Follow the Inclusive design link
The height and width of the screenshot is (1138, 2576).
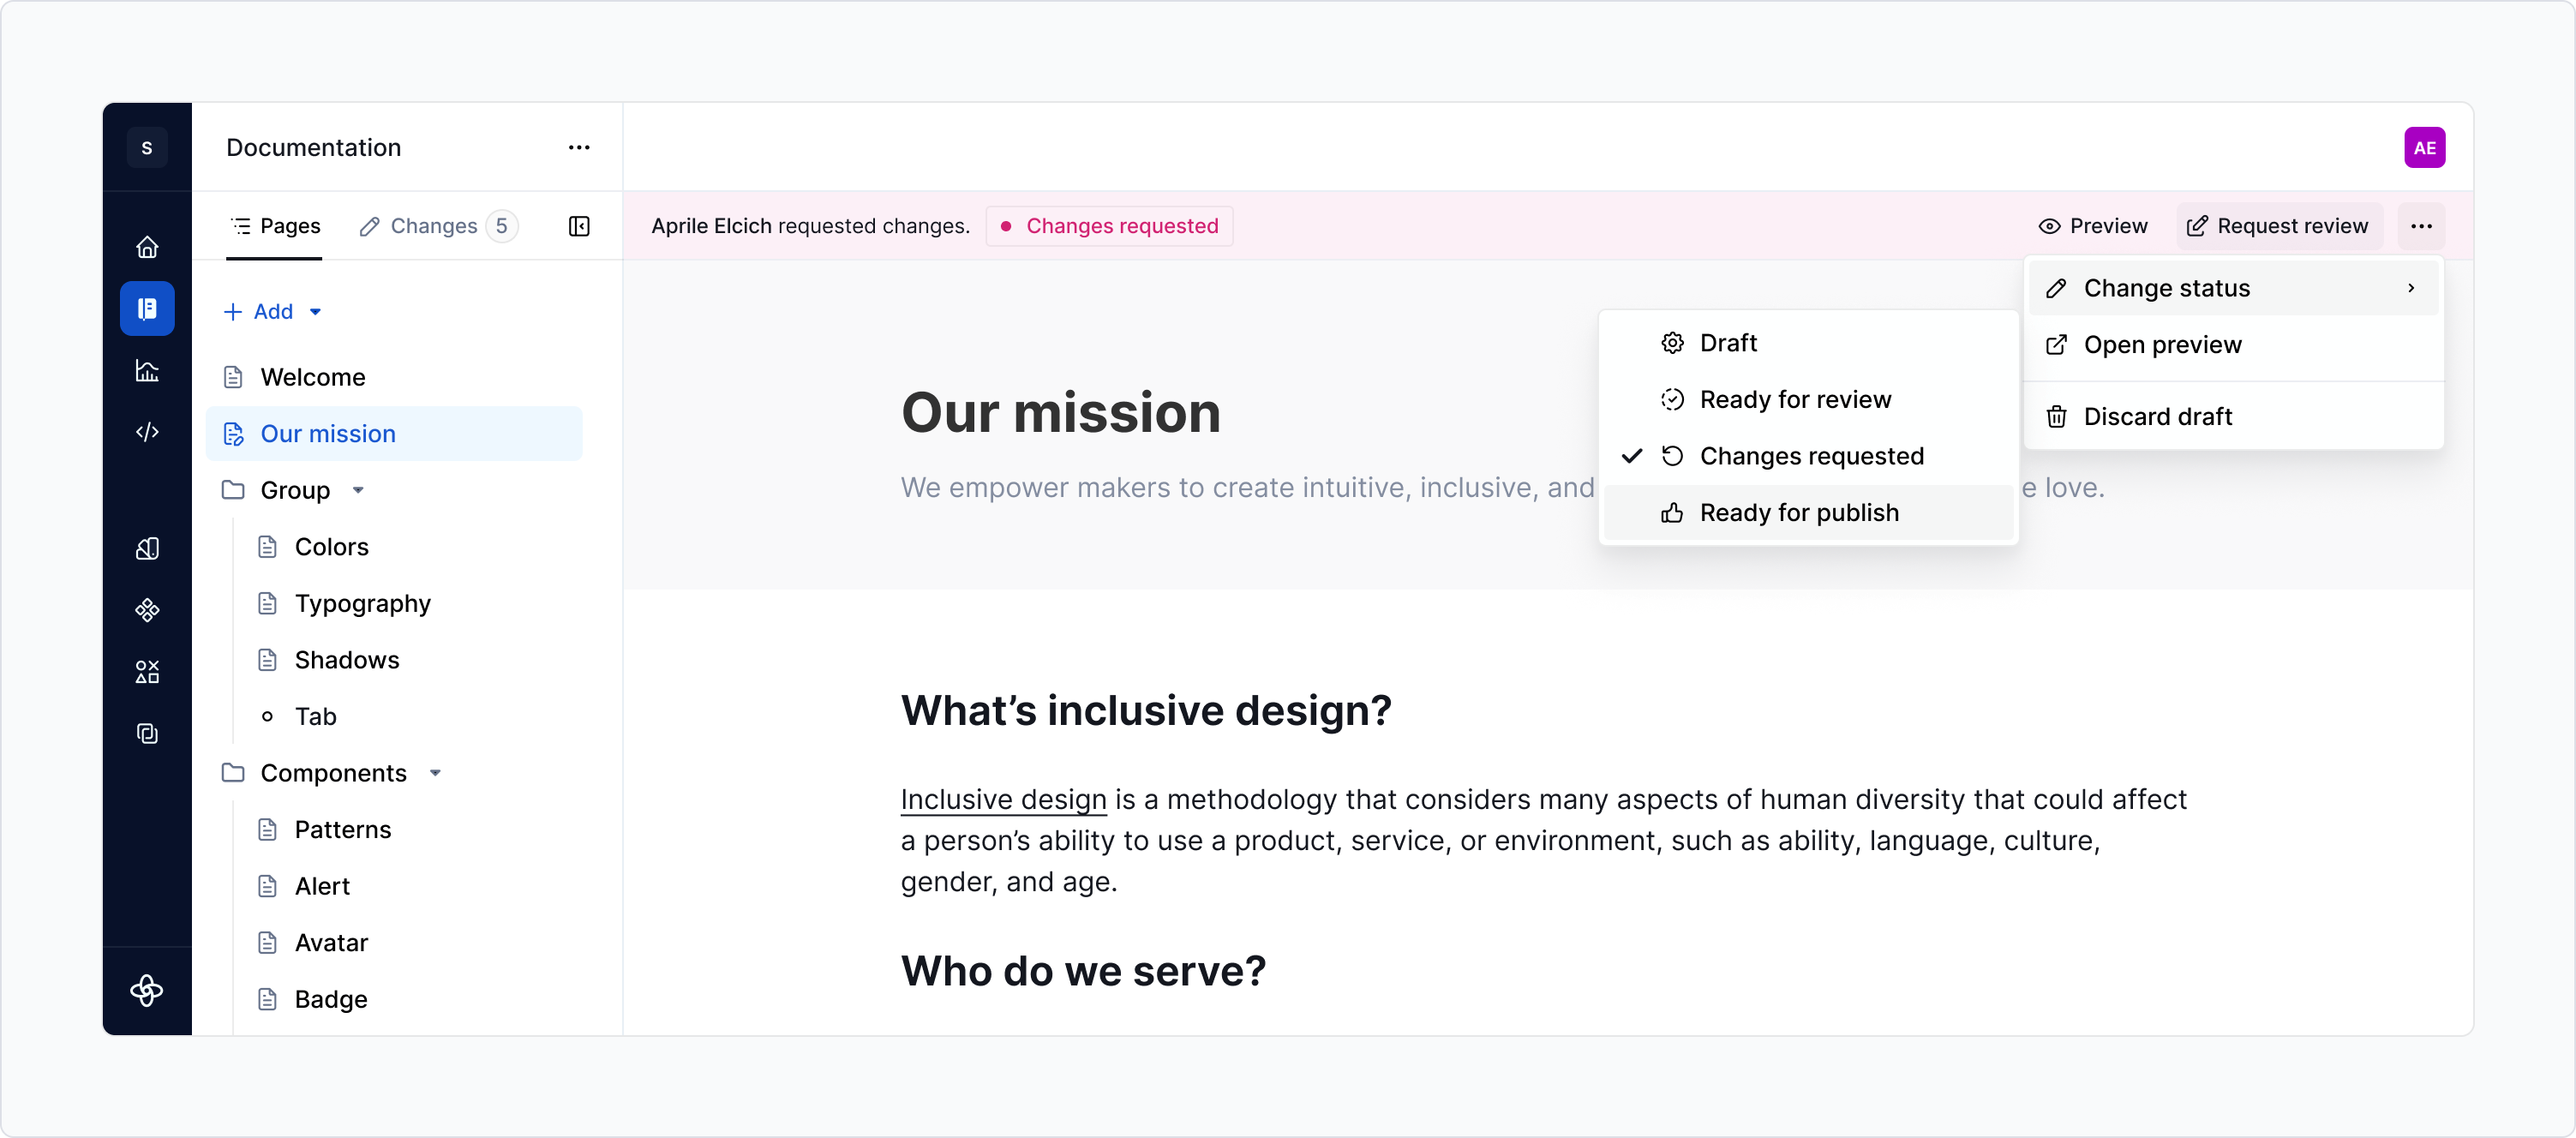(x=1003, y=800)
